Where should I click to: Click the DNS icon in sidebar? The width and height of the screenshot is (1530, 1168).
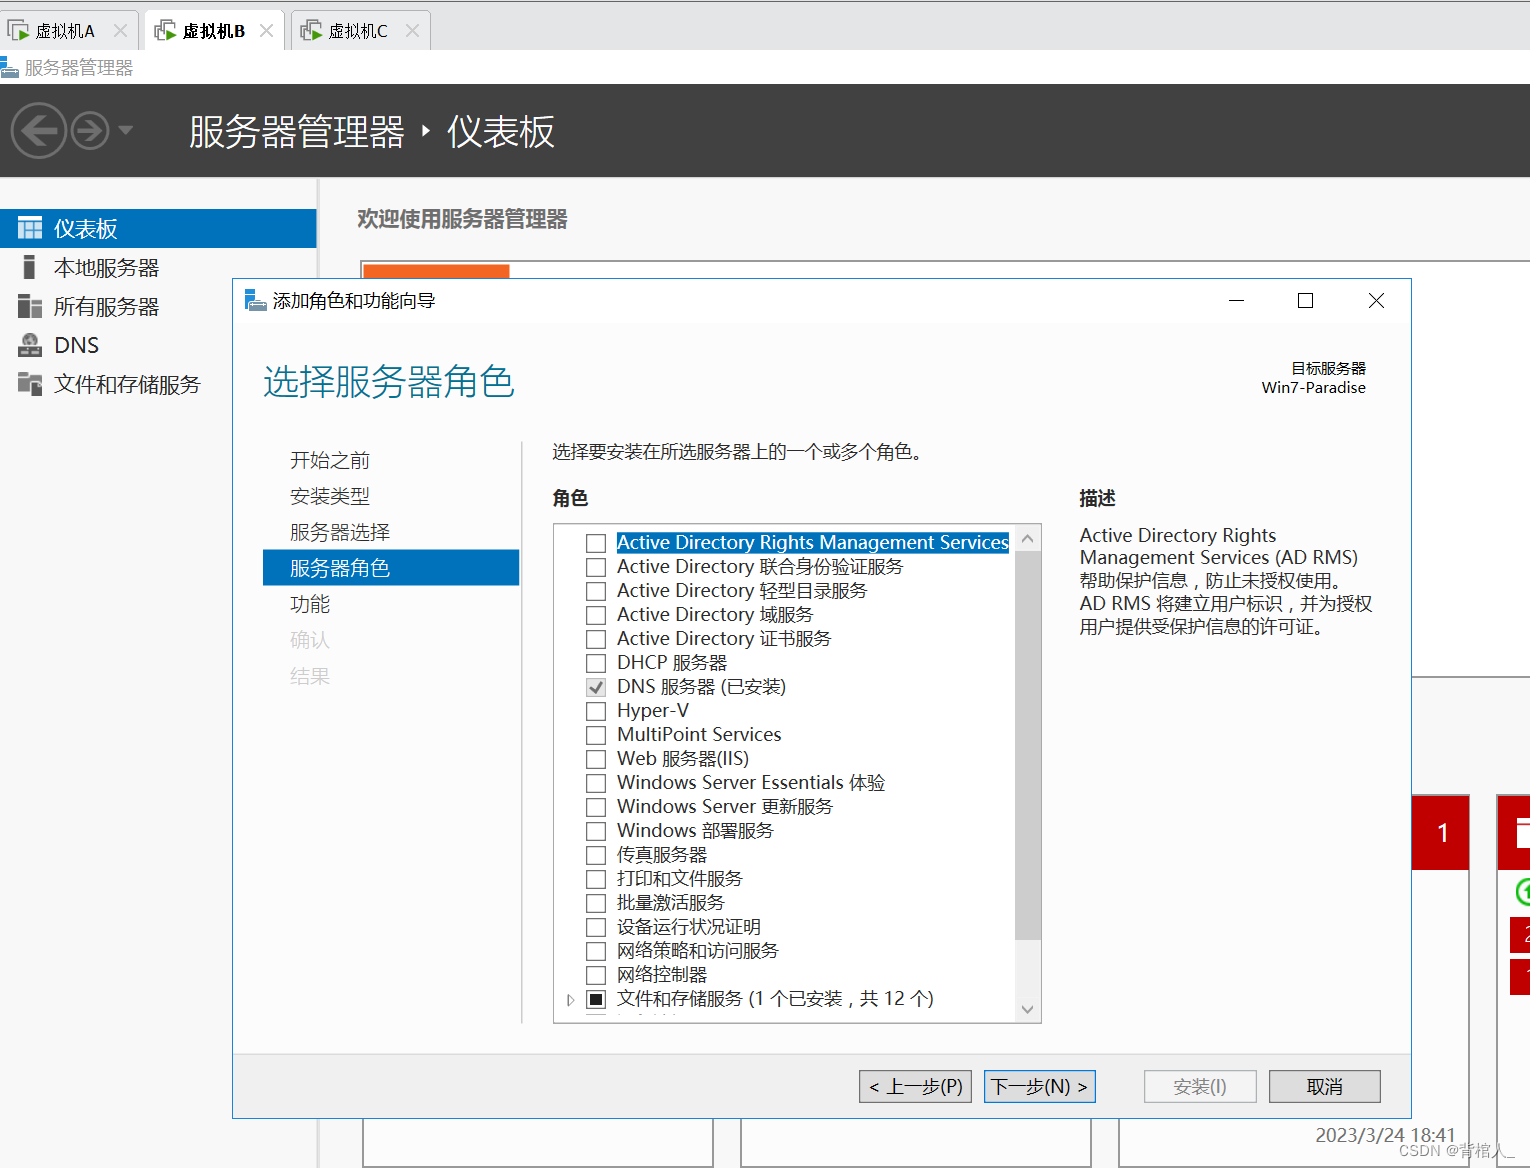tap(30, 345)
